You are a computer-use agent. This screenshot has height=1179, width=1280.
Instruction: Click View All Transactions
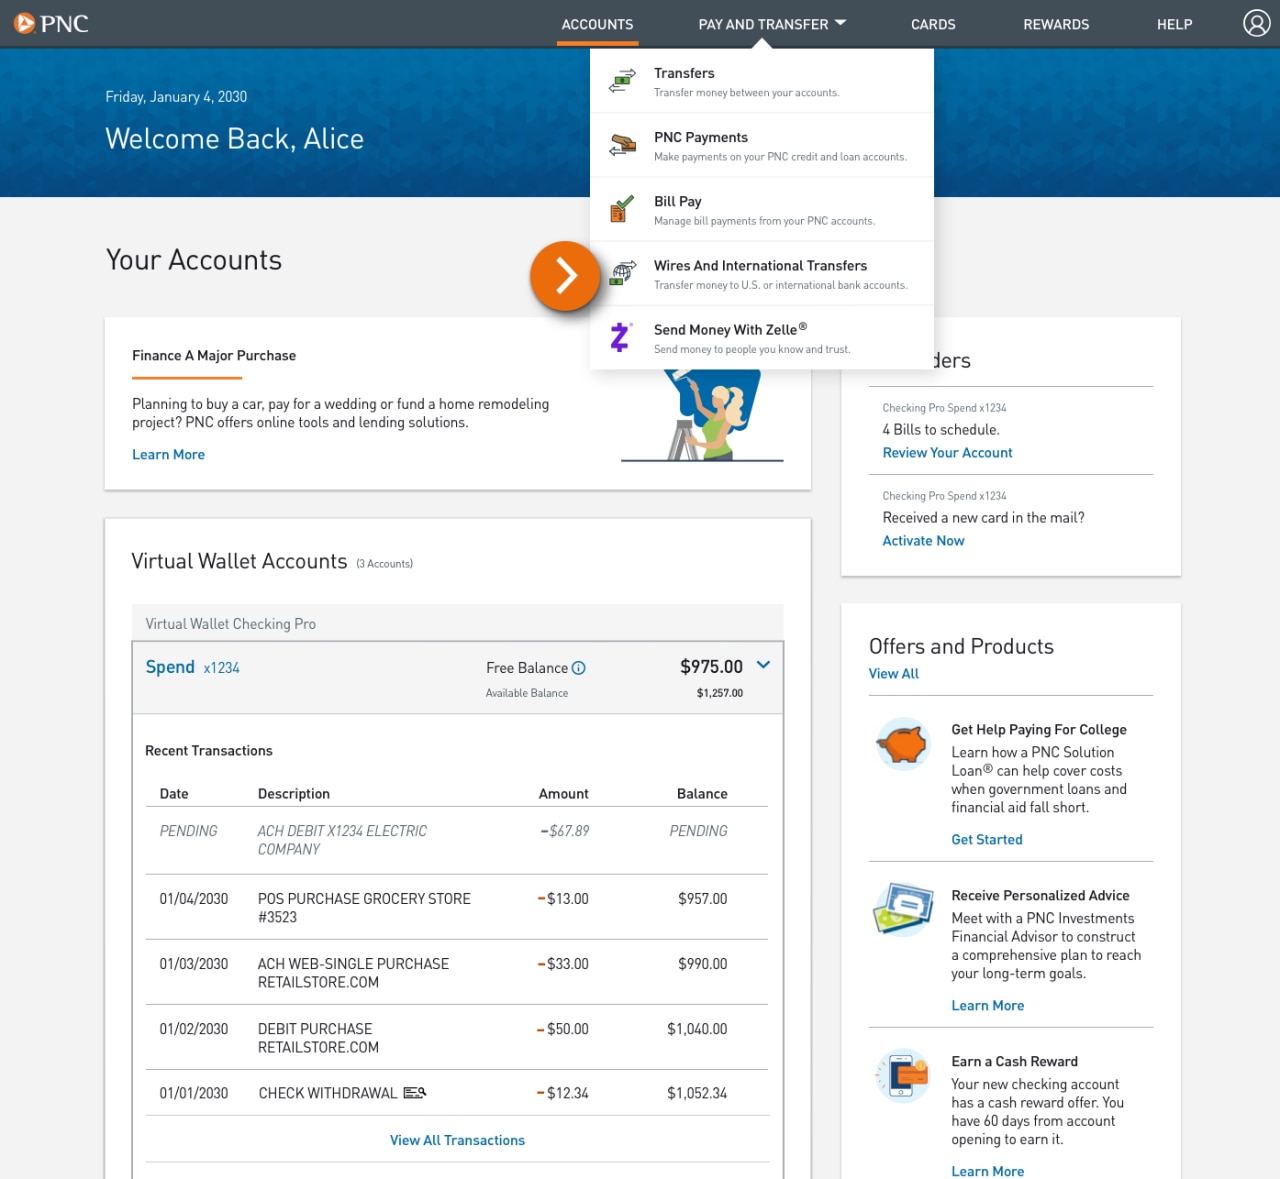tap(457, 1139)
